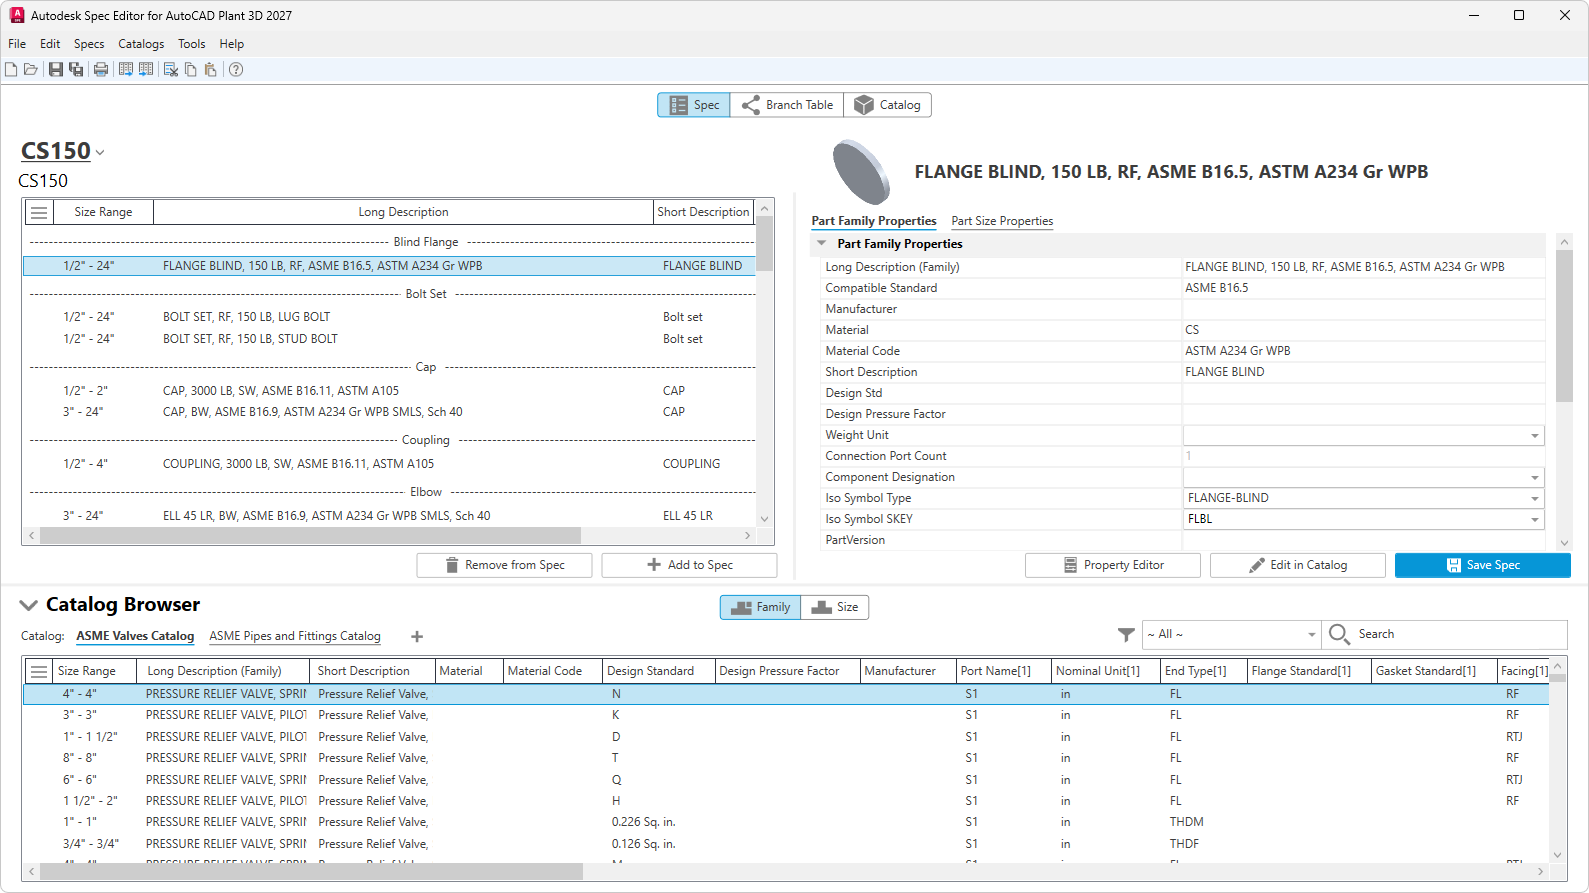Click the Paste clipboard toolbar icon

[210, 69]
